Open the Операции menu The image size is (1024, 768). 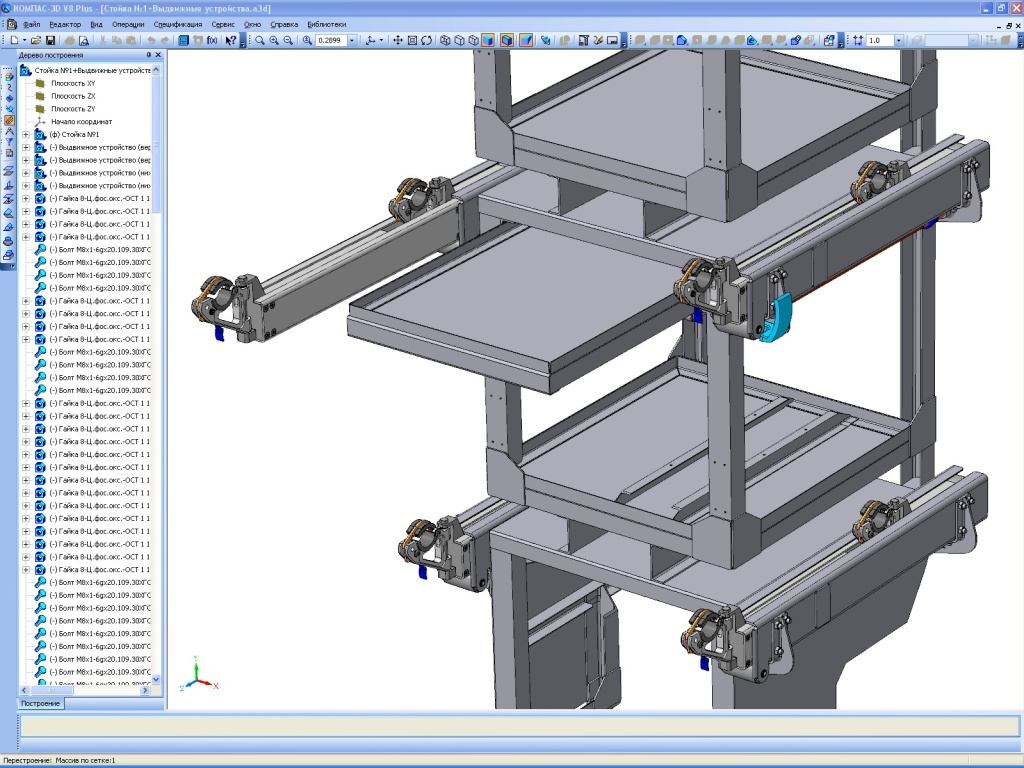[128, 23]
